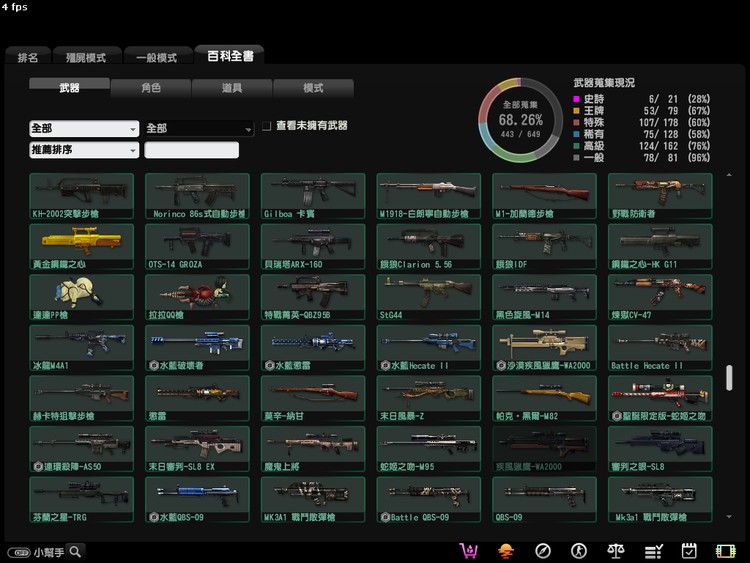Open the 末日風暴-Z weapon card

click(x=429, y=398)
